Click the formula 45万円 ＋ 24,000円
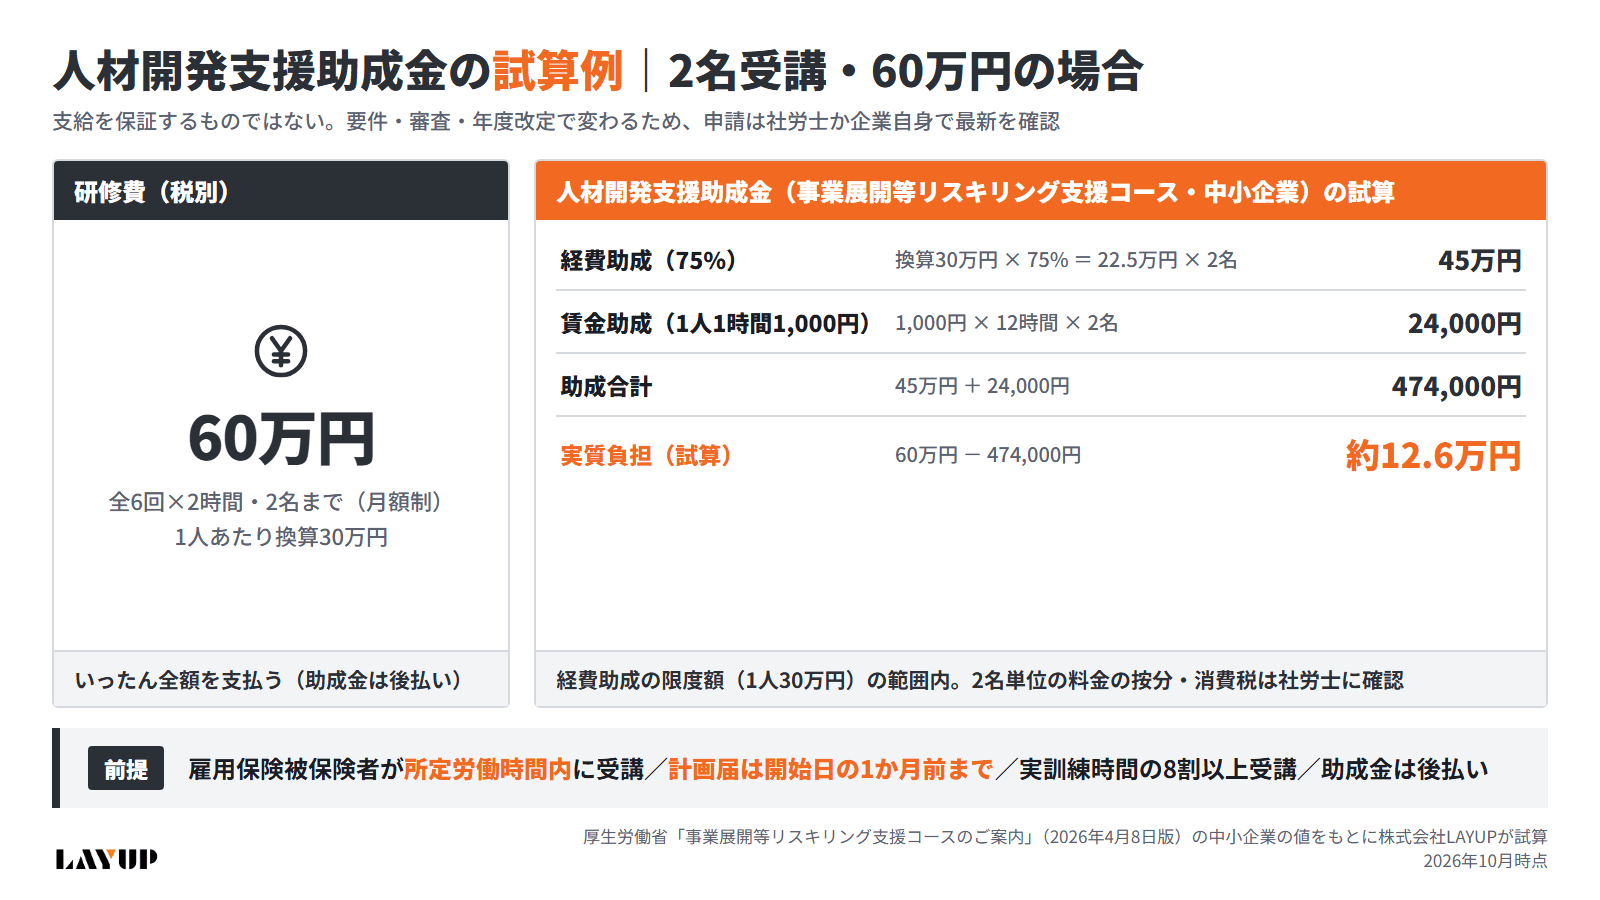The image size is (1600, 900). coord(982,386)
